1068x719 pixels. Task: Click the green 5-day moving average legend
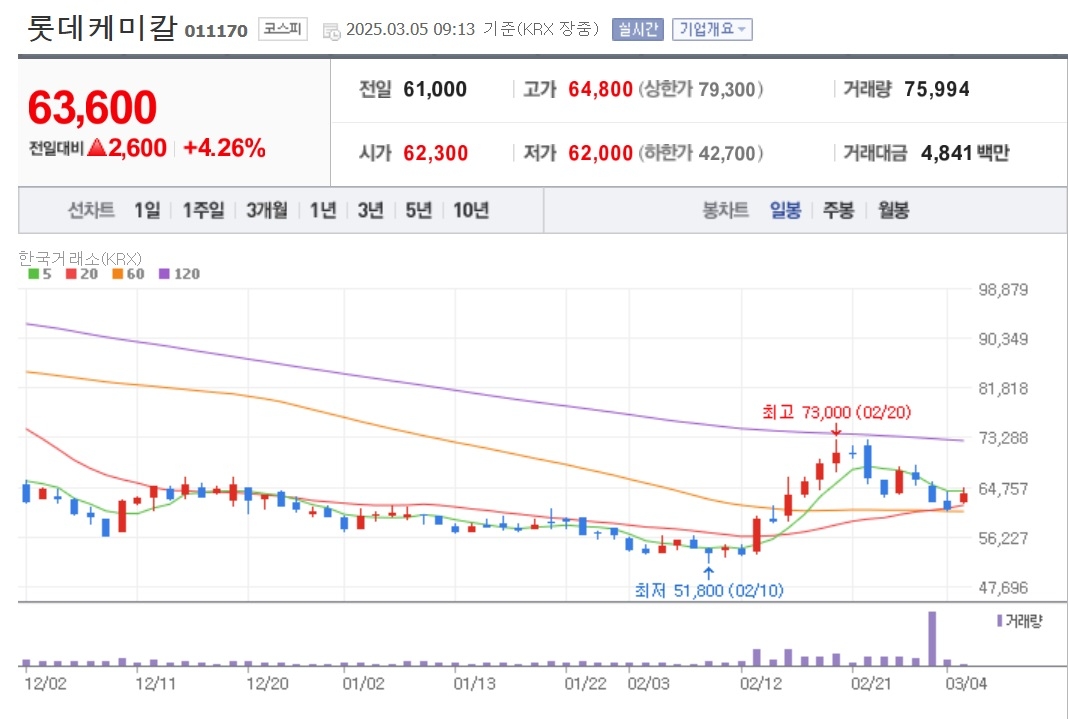(x=40, y=274)
